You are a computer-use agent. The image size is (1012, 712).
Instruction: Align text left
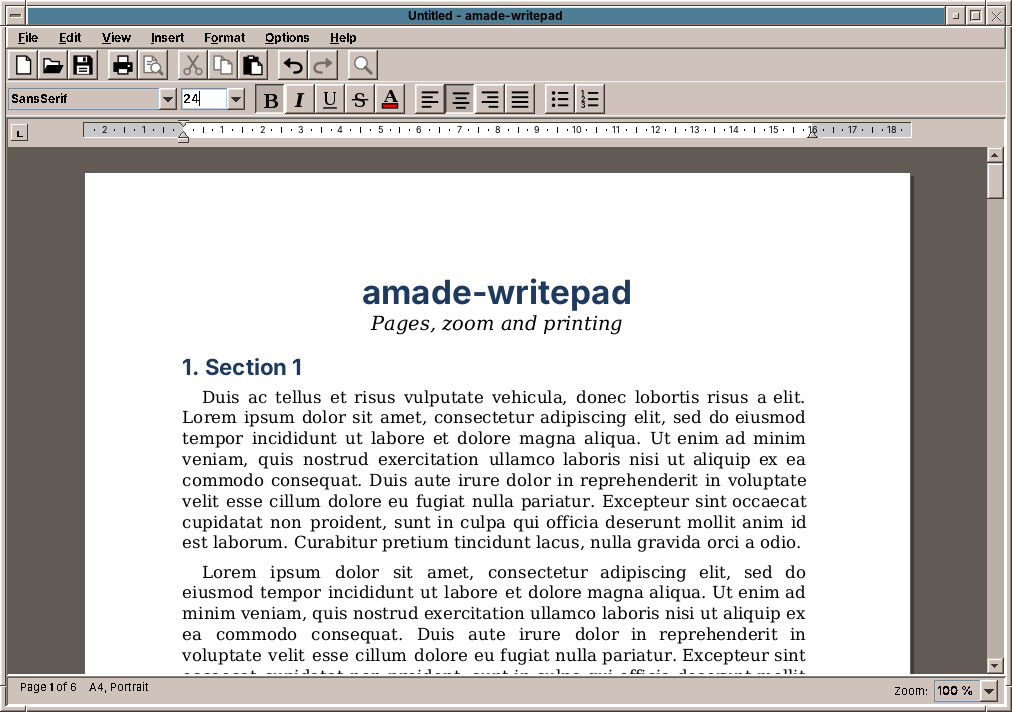coord(430,99)
